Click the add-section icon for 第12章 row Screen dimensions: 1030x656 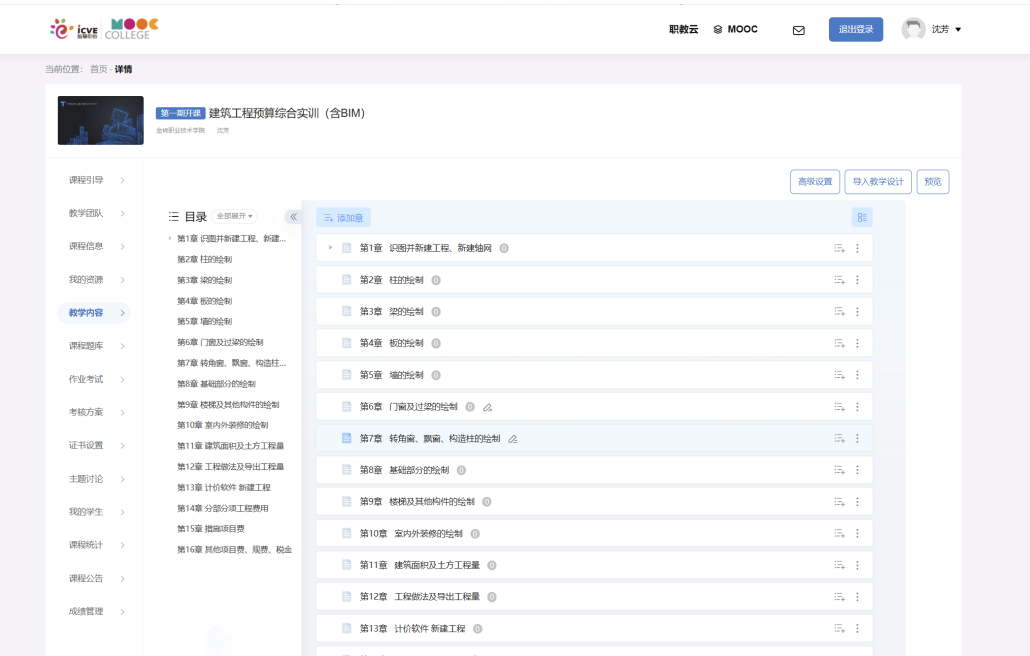point(840,596)
